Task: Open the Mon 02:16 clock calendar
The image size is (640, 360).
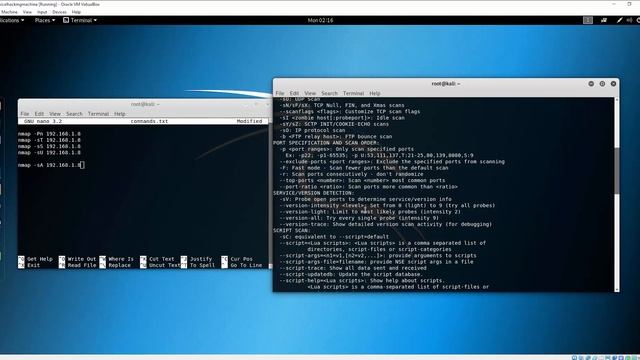Action: coord(320,20)
